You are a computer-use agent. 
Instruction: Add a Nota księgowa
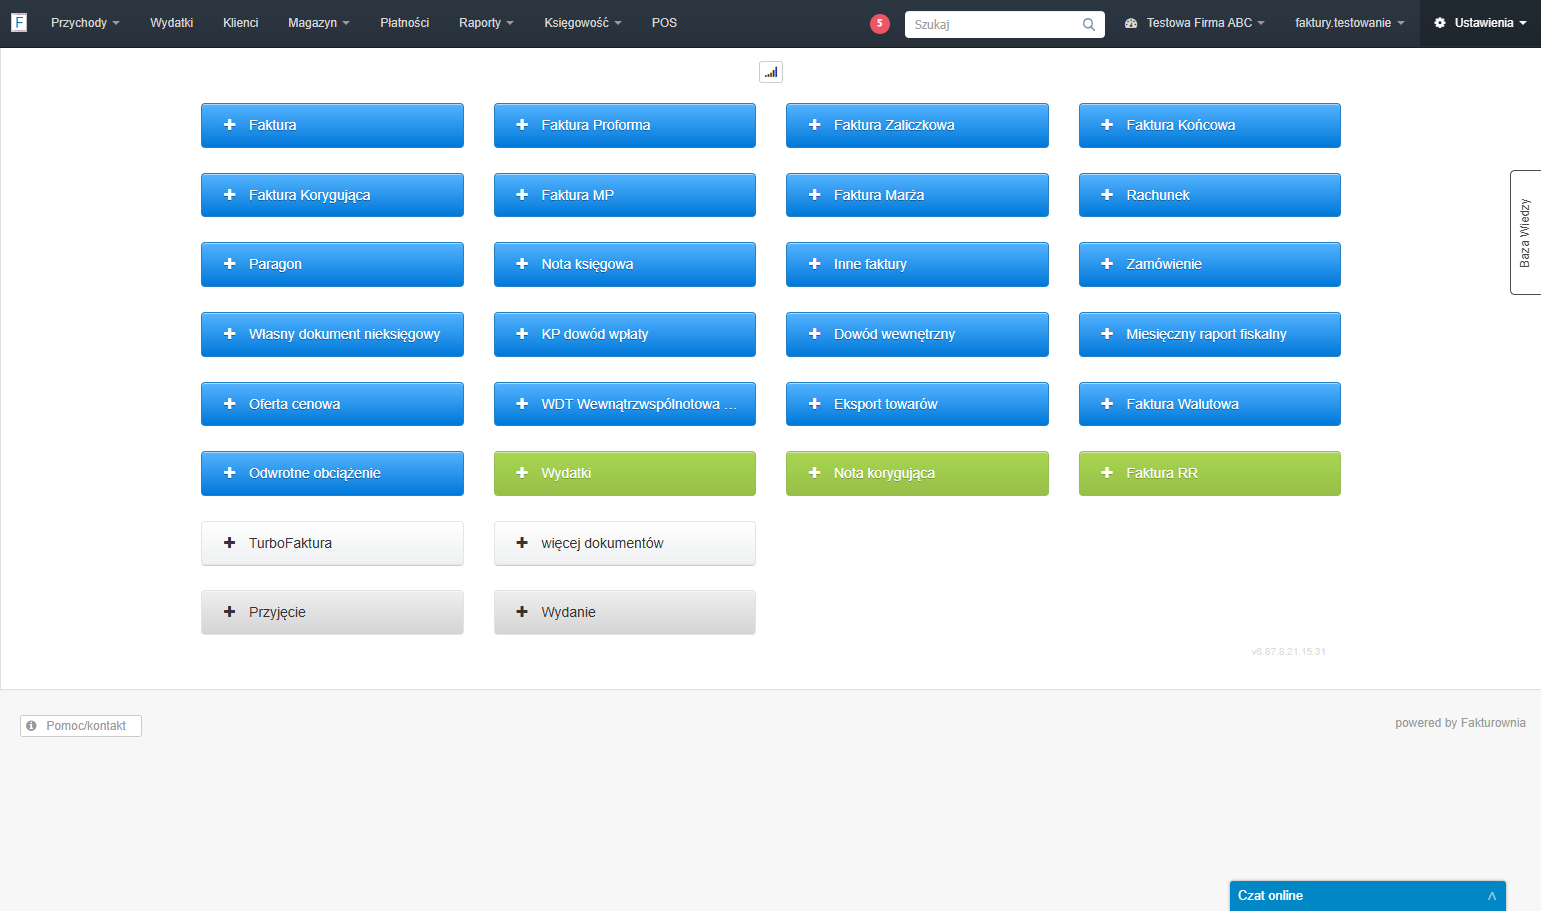[625, 264]
